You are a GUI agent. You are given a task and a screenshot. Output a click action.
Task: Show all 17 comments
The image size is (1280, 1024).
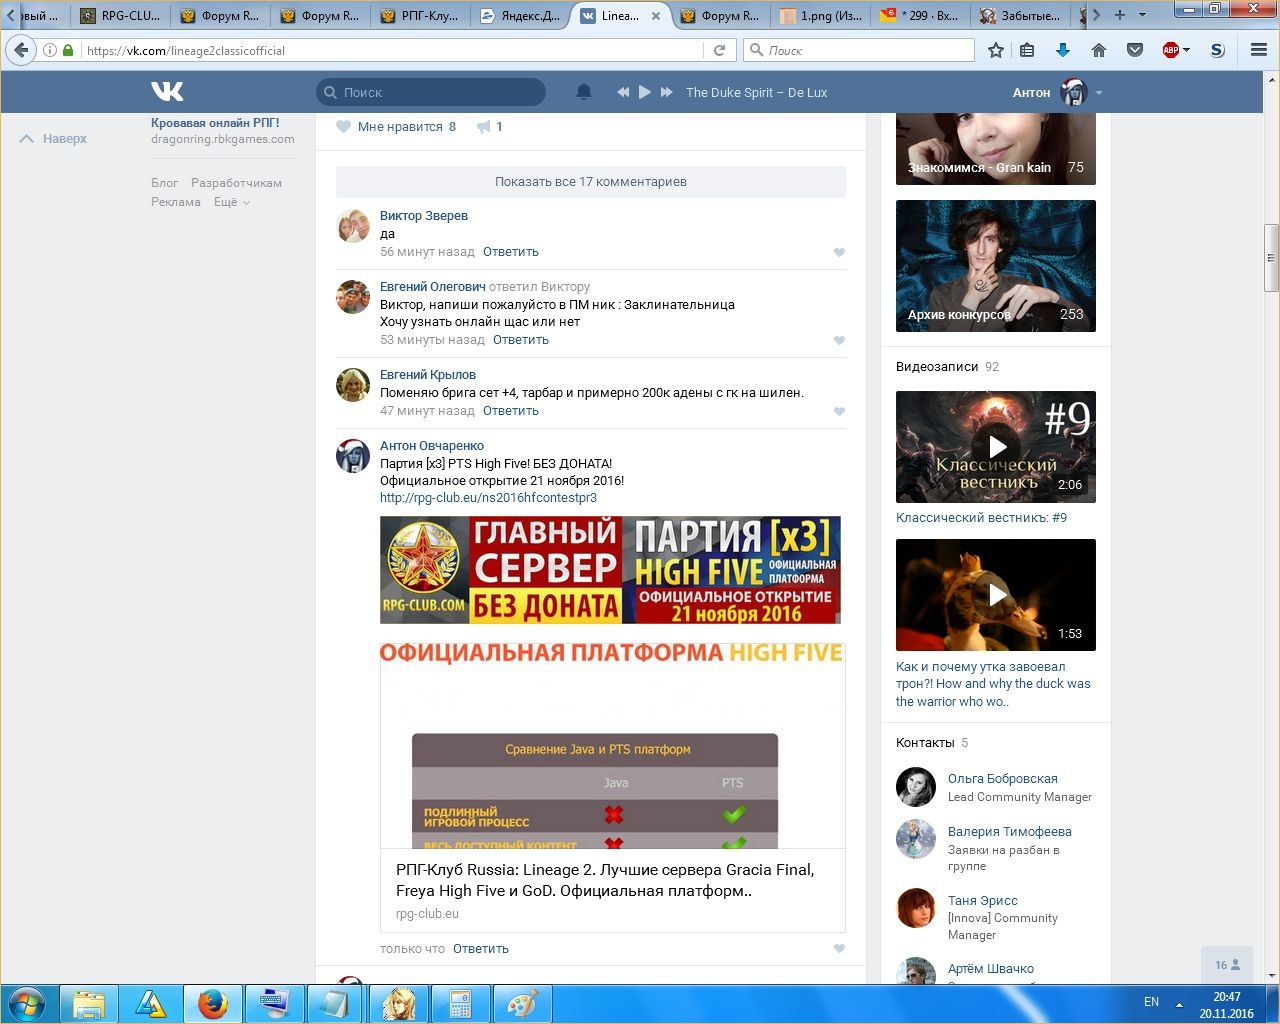590,182
